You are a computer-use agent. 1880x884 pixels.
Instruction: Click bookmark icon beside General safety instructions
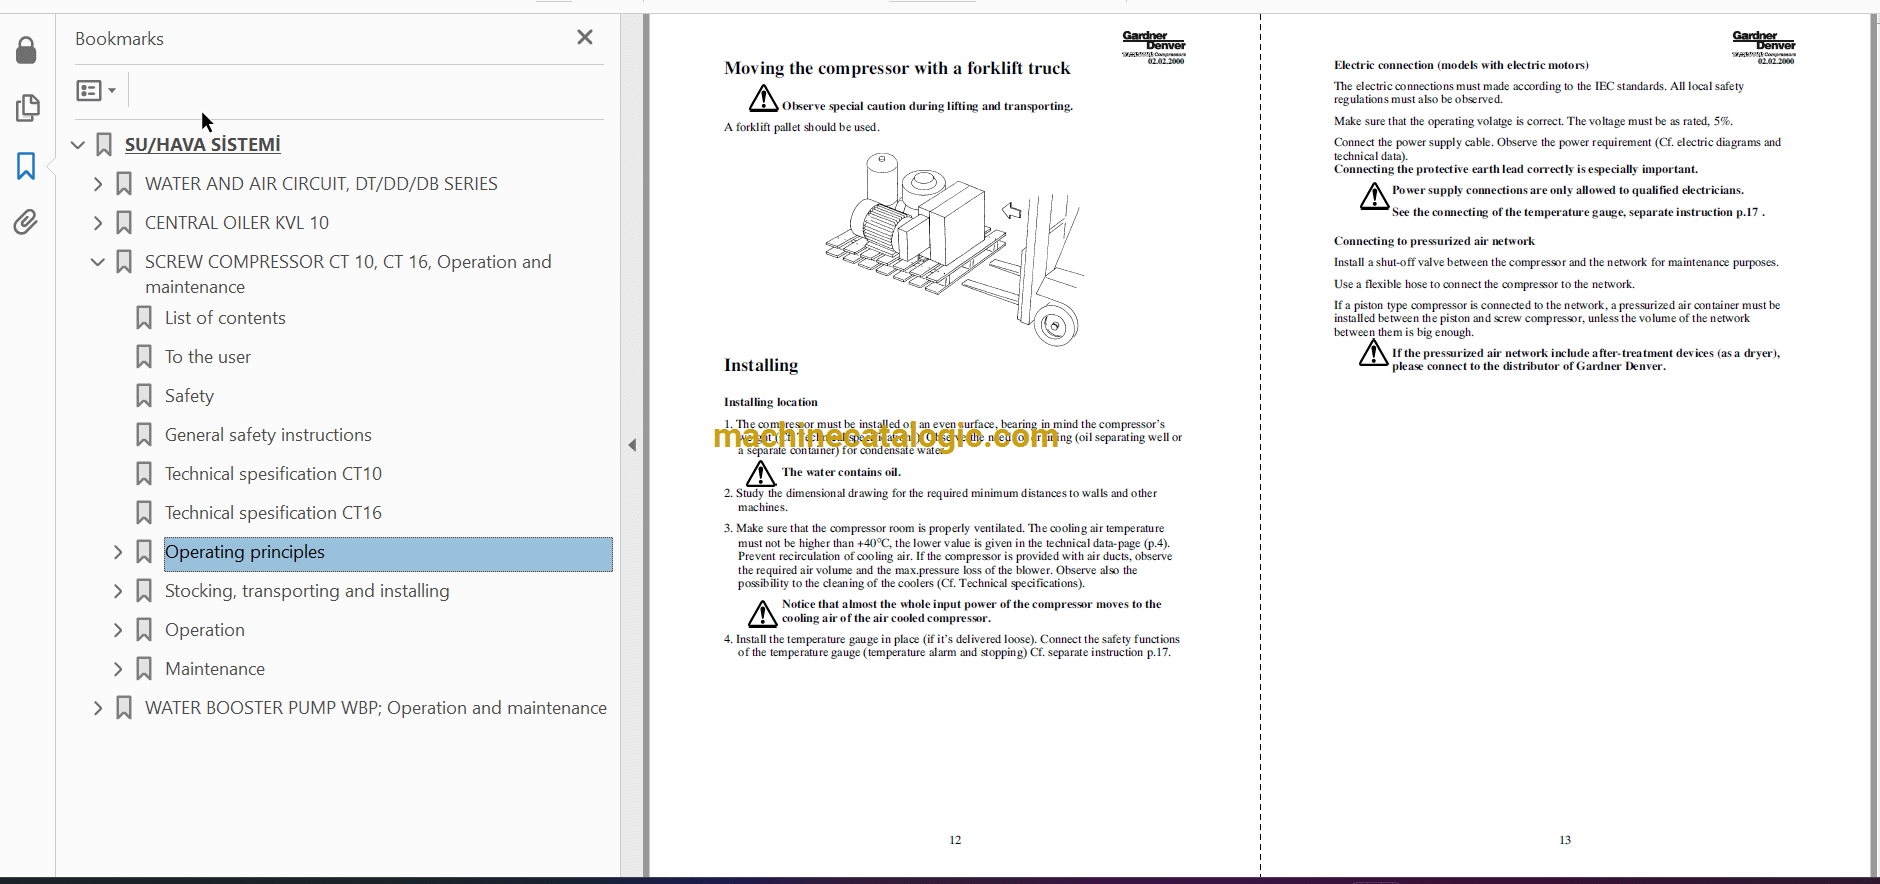[144, 435]
